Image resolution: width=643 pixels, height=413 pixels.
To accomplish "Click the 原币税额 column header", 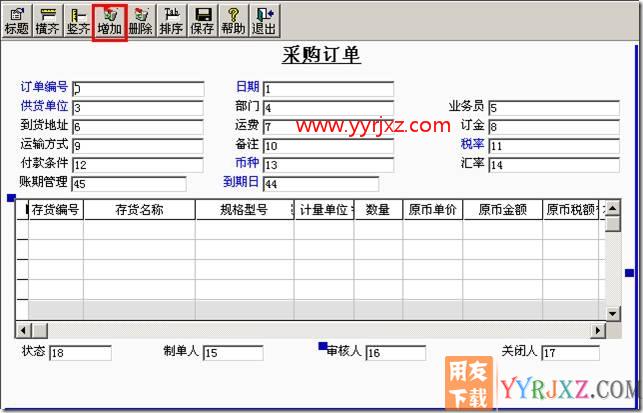I will click(571, 210).
